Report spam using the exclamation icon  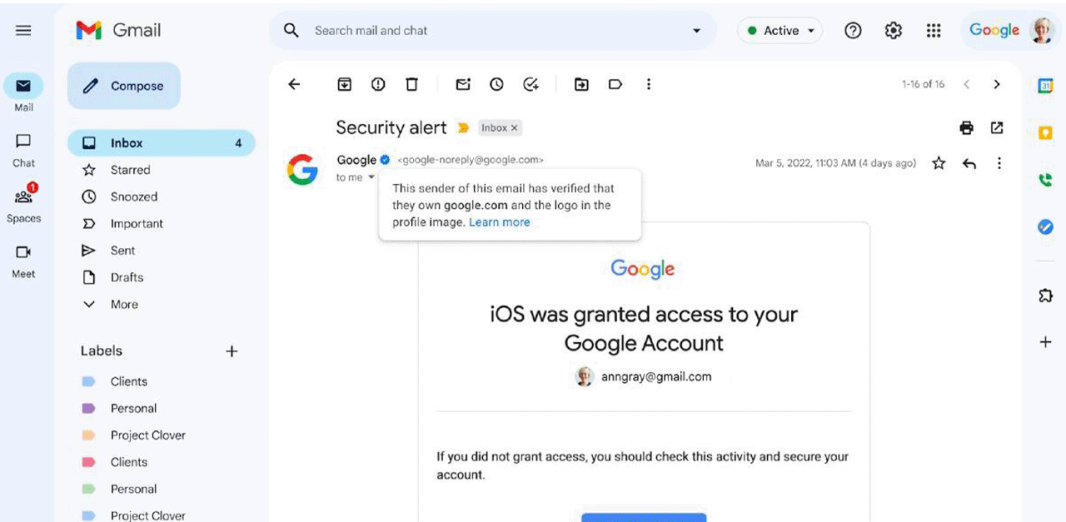(378, 84)
